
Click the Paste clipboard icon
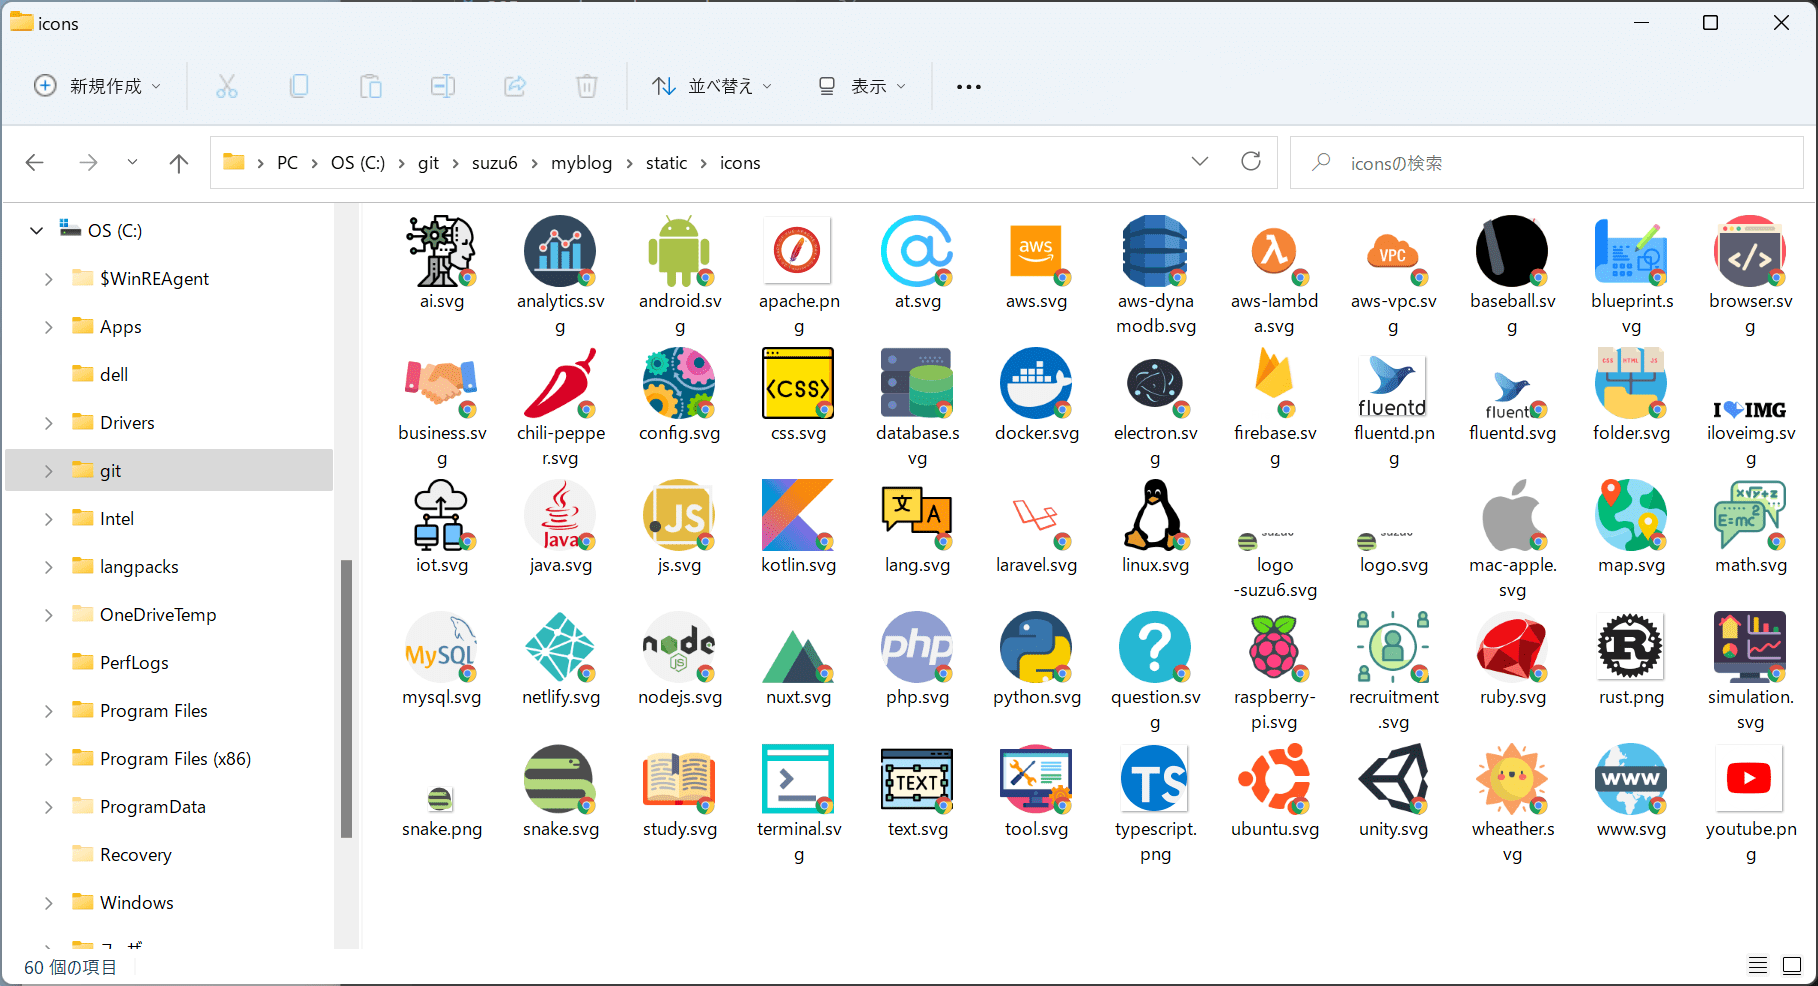371,87
